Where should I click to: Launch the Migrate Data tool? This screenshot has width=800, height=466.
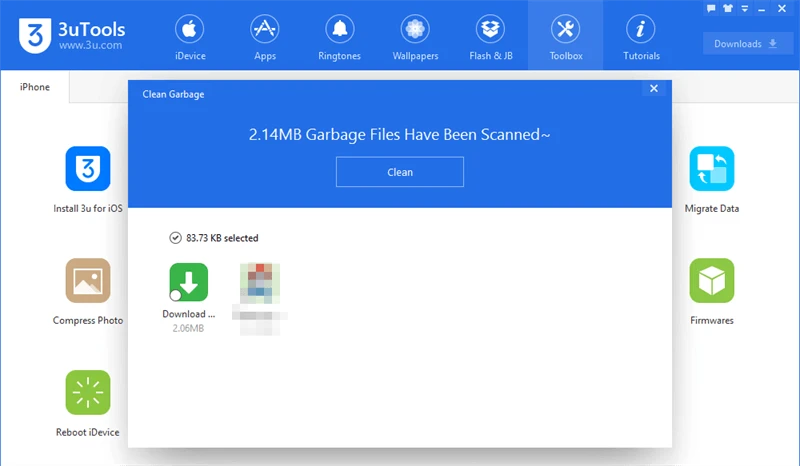[x=711, y=169]
